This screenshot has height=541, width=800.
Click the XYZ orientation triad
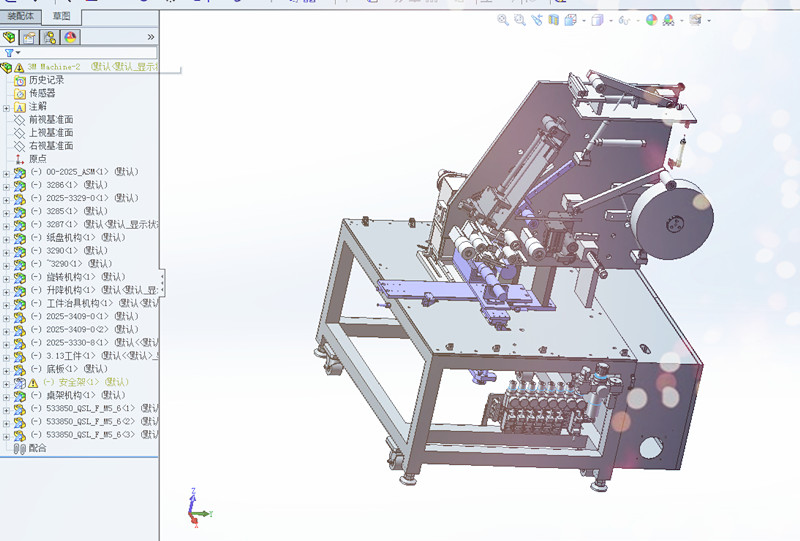pos(198,507)
